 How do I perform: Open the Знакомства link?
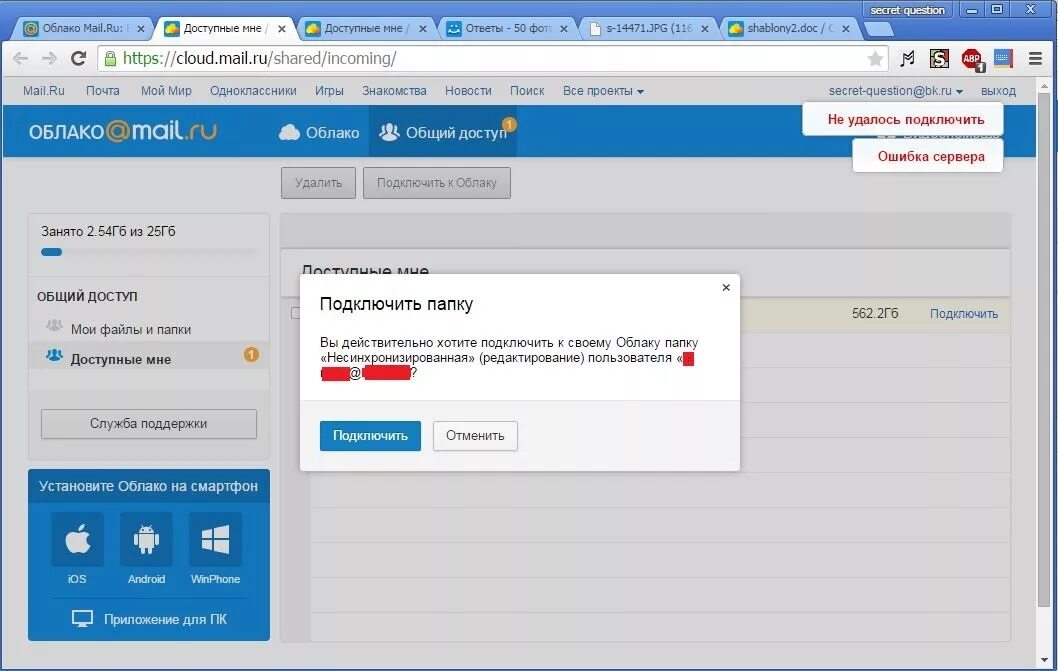coord(394,91)
